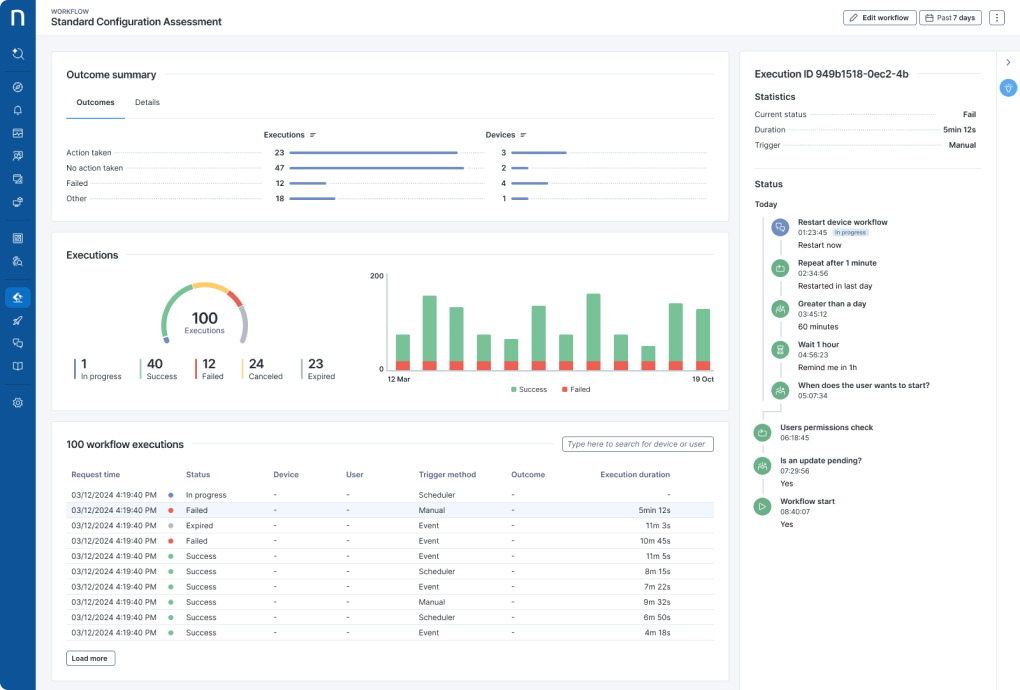Open the bell alerts icon in sidebar
Image resolution: width=1020 pixels, height=690 pixels.
tap(17, 110)
